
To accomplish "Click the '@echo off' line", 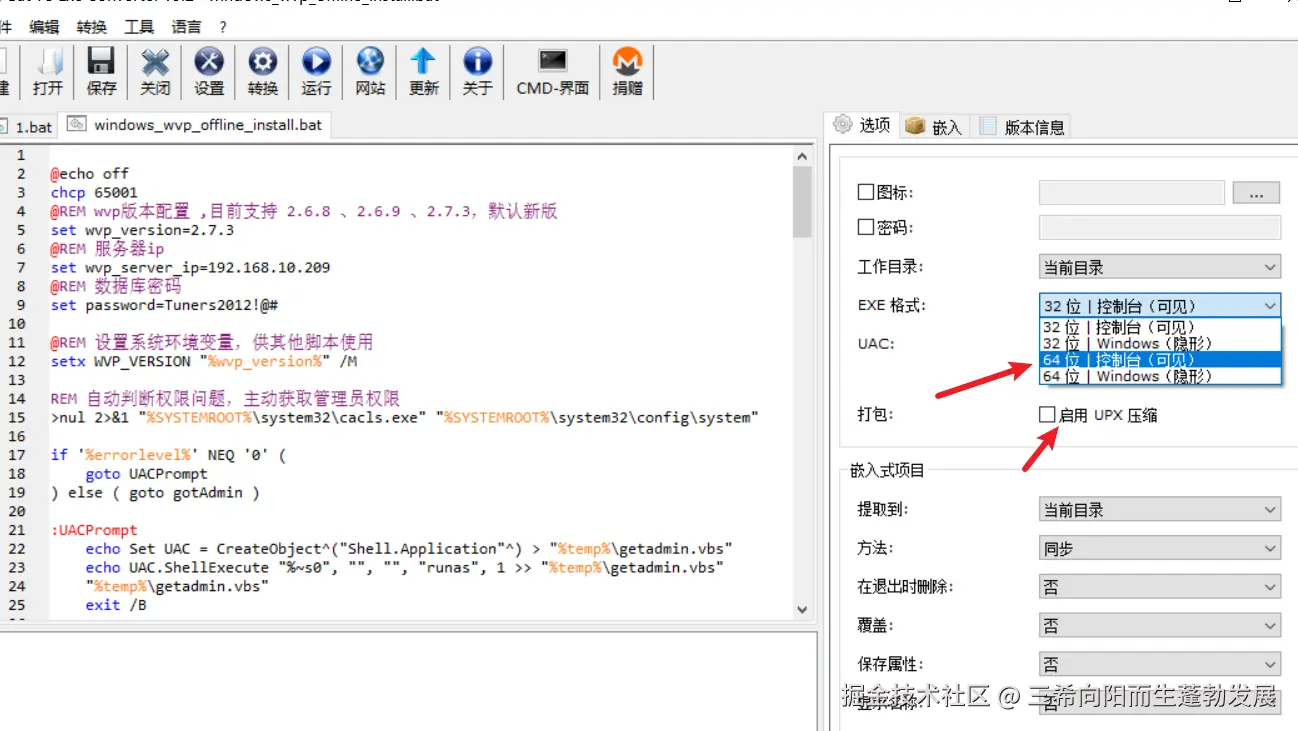I will point(90,174).
